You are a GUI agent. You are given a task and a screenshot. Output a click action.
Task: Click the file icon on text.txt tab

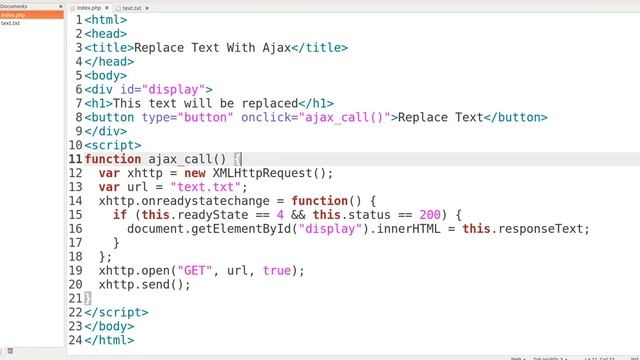pos(118,8)
